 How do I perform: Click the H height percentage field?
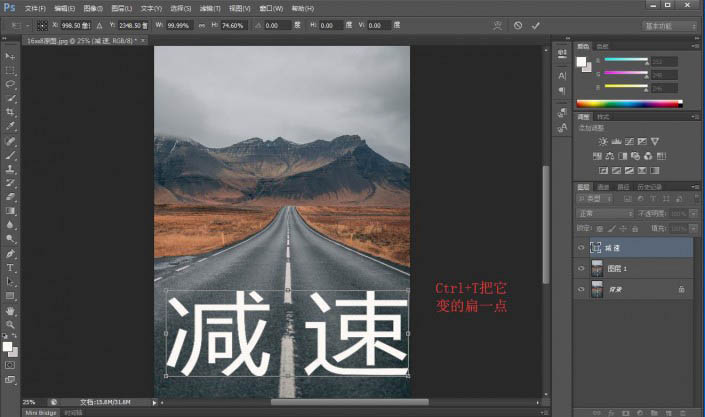pos(233,26)
